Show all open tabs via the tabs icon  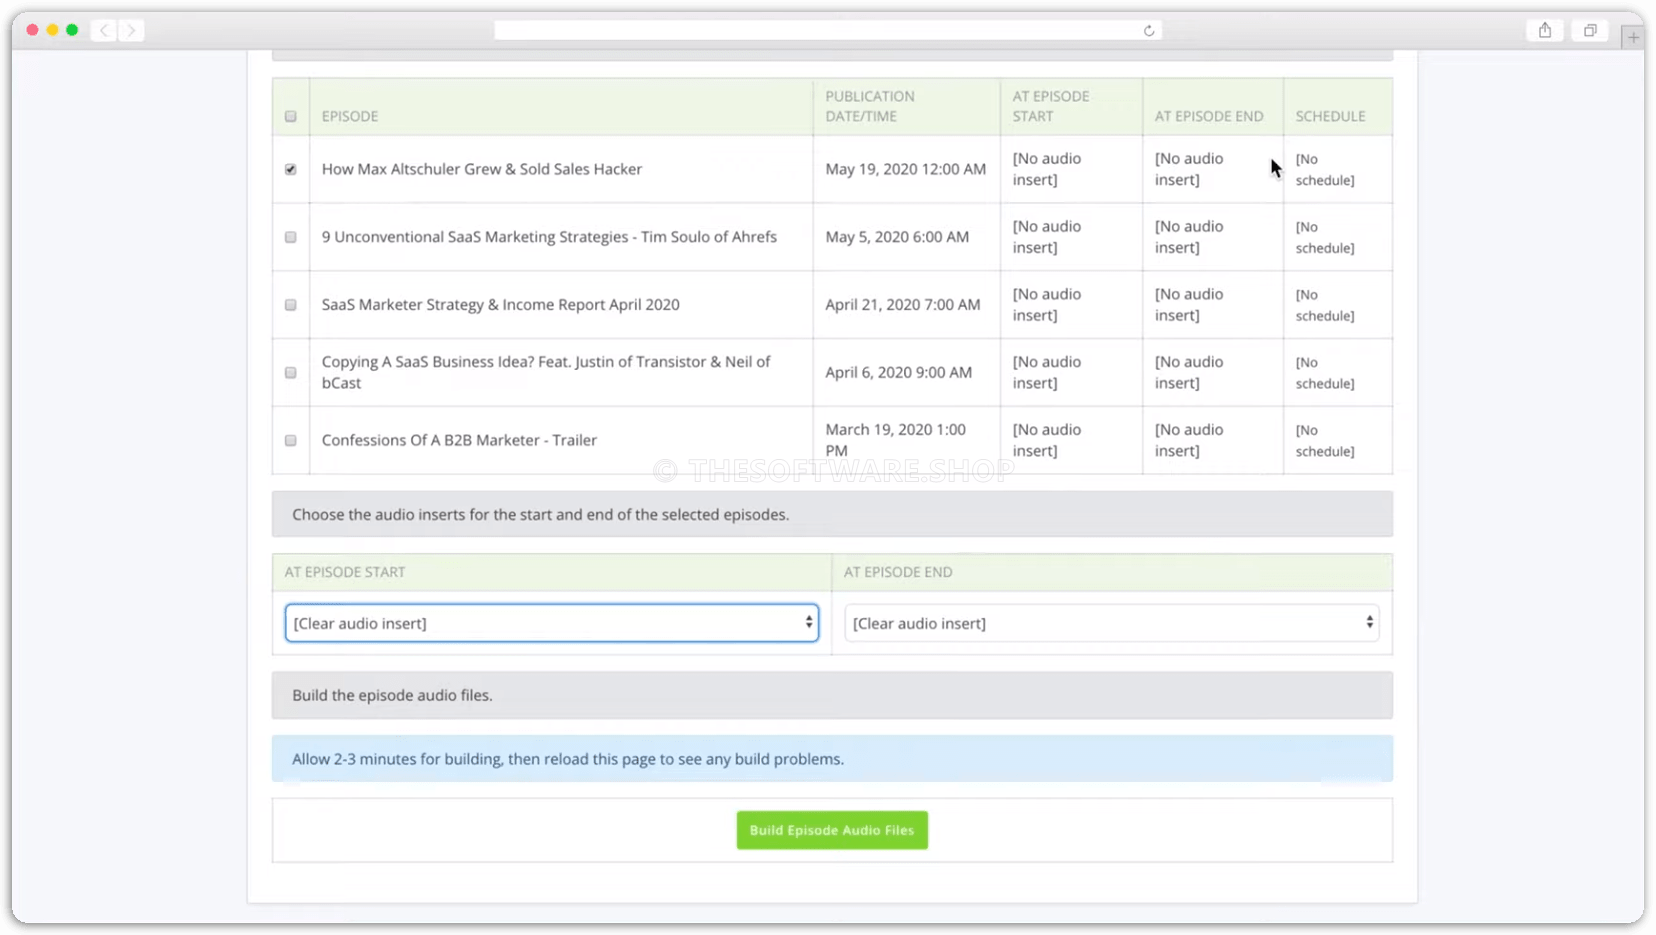point(1590,30)
